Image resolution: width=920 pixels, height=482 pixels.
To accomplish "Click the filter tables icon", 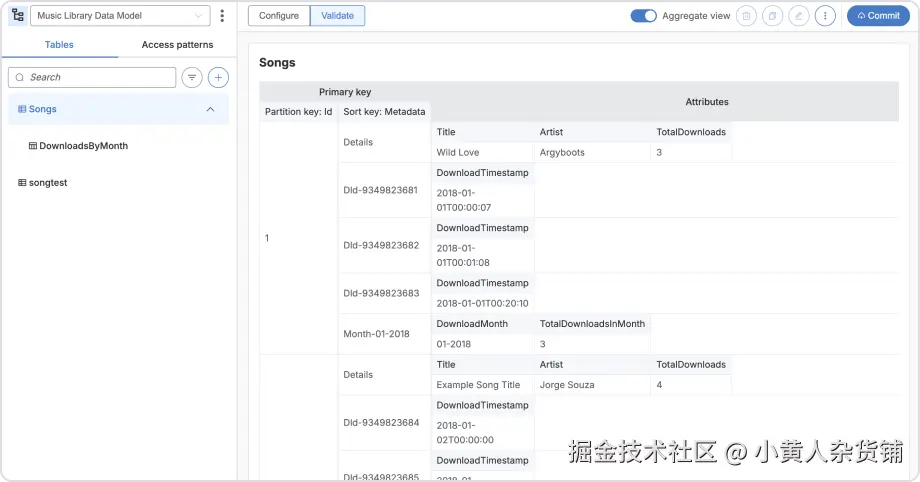I will coord(192,77).
